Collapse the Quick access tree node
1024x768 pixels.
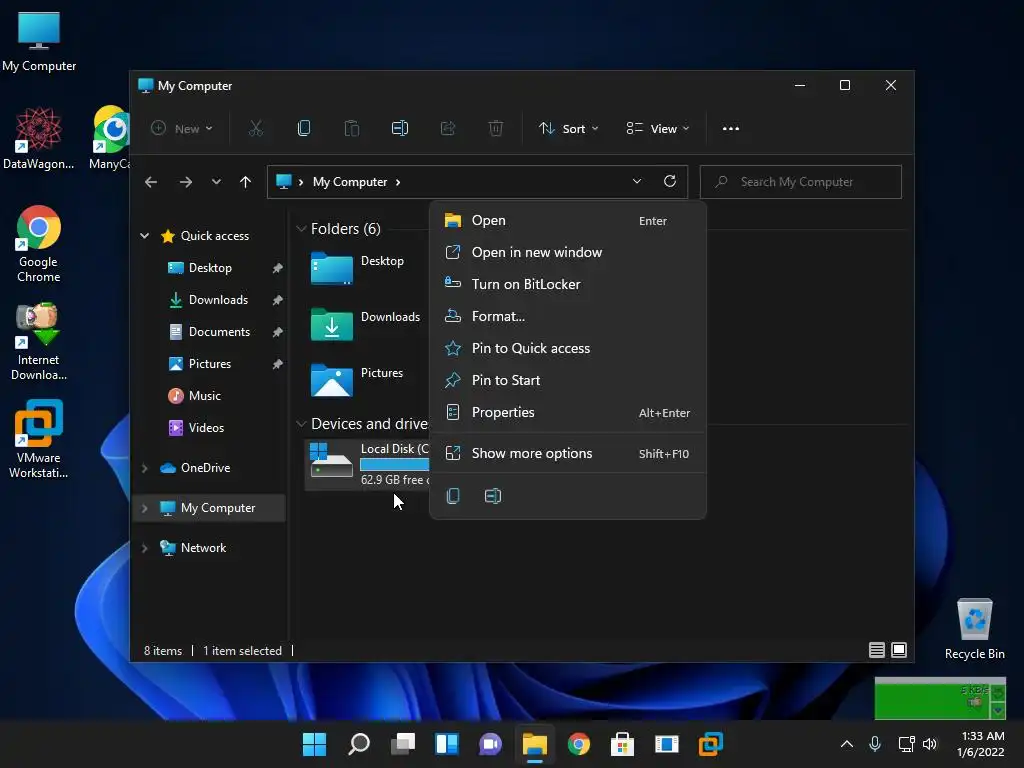click(144, 236)
